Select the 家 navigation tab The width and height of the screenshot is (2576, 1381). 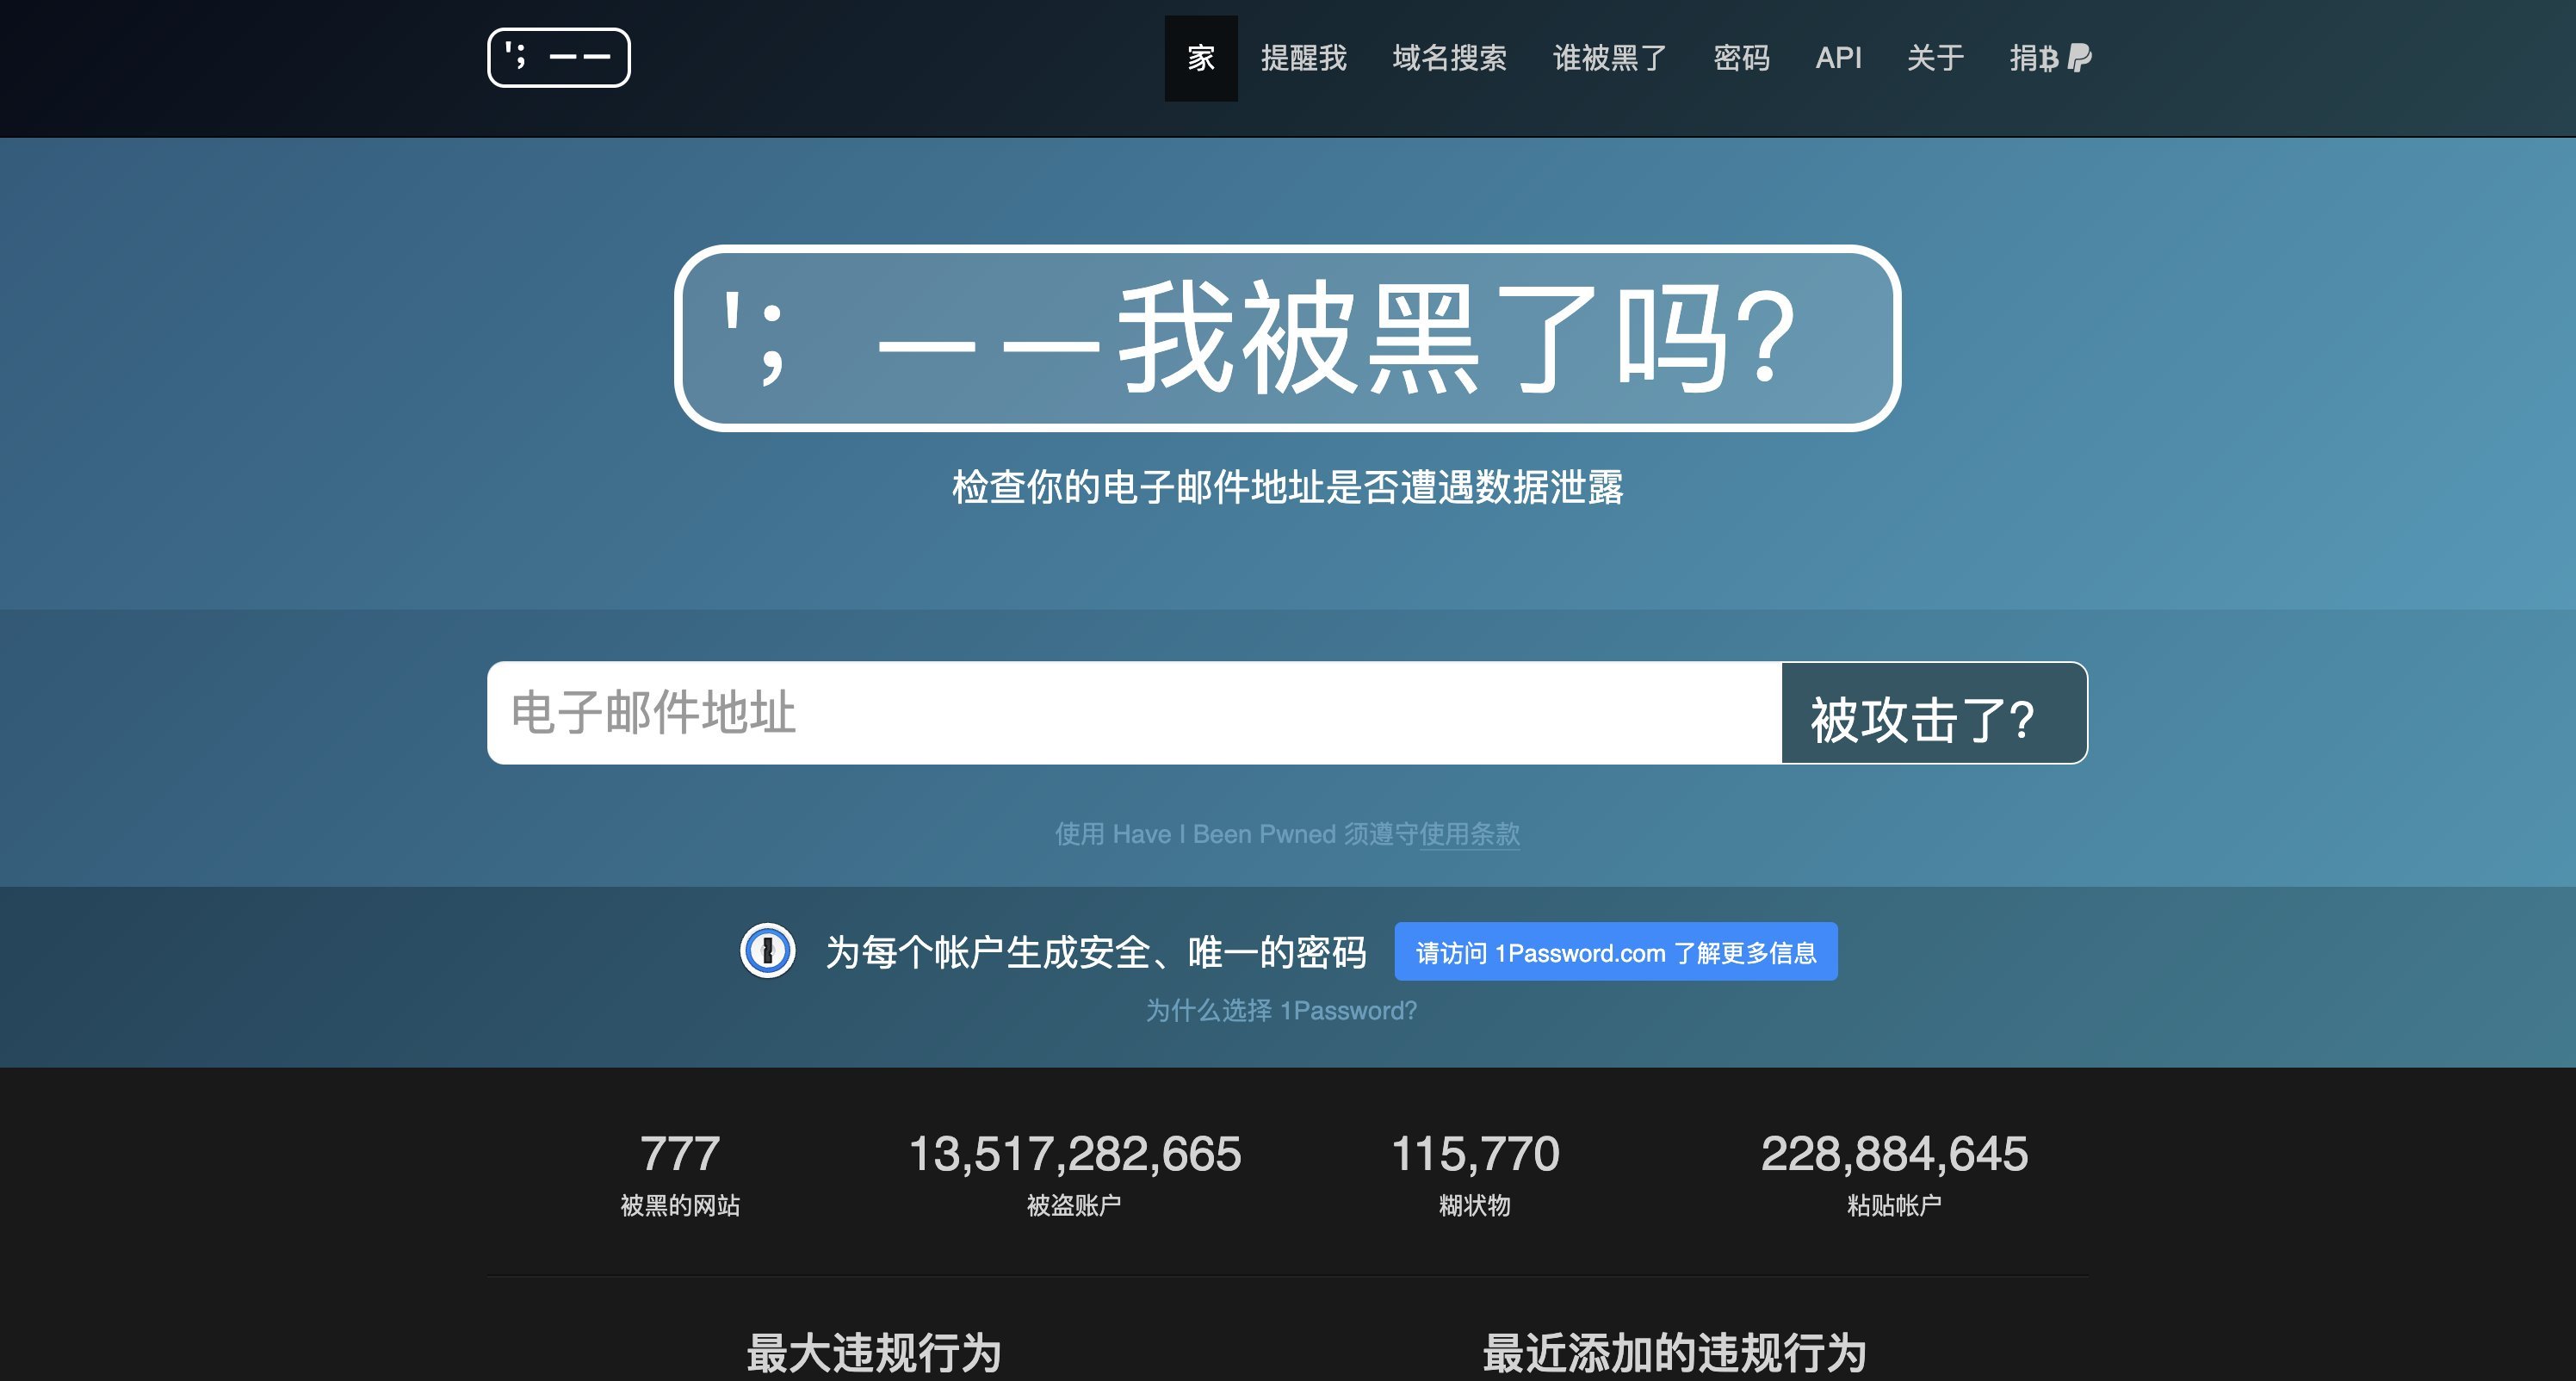pos(1201,58)
